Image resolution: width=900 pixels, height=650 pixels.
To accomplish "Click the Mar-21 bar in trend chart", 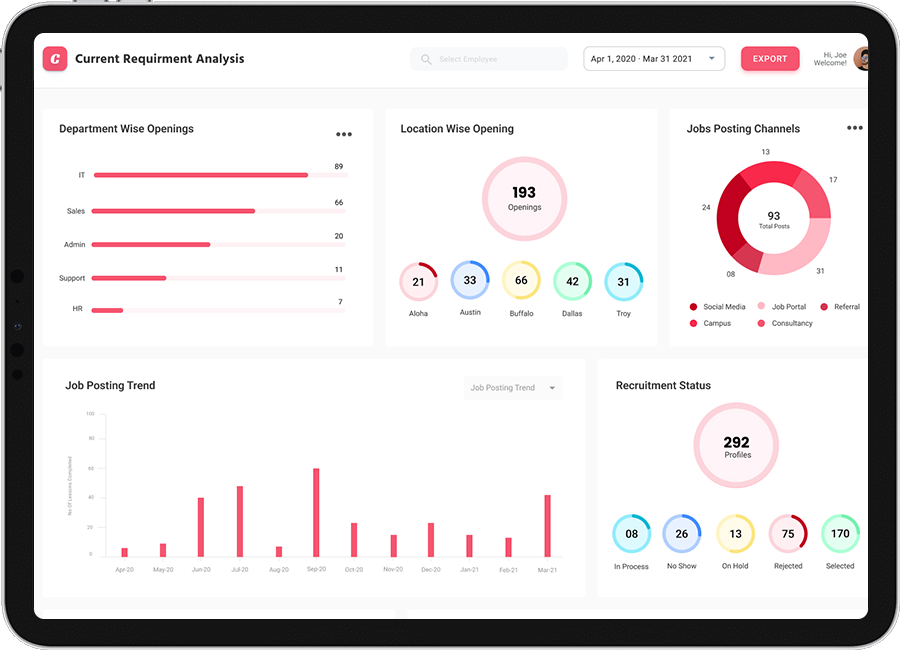I will tap(548, 526).
